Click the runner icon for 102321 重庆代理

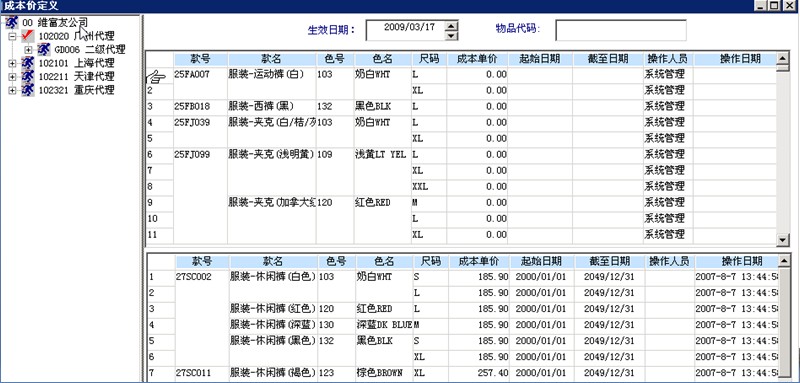click(28, 90)
